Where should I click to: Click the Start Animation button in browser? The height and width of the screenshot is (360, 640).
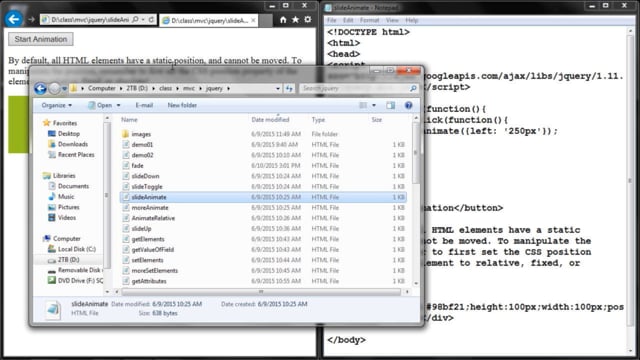41,39
